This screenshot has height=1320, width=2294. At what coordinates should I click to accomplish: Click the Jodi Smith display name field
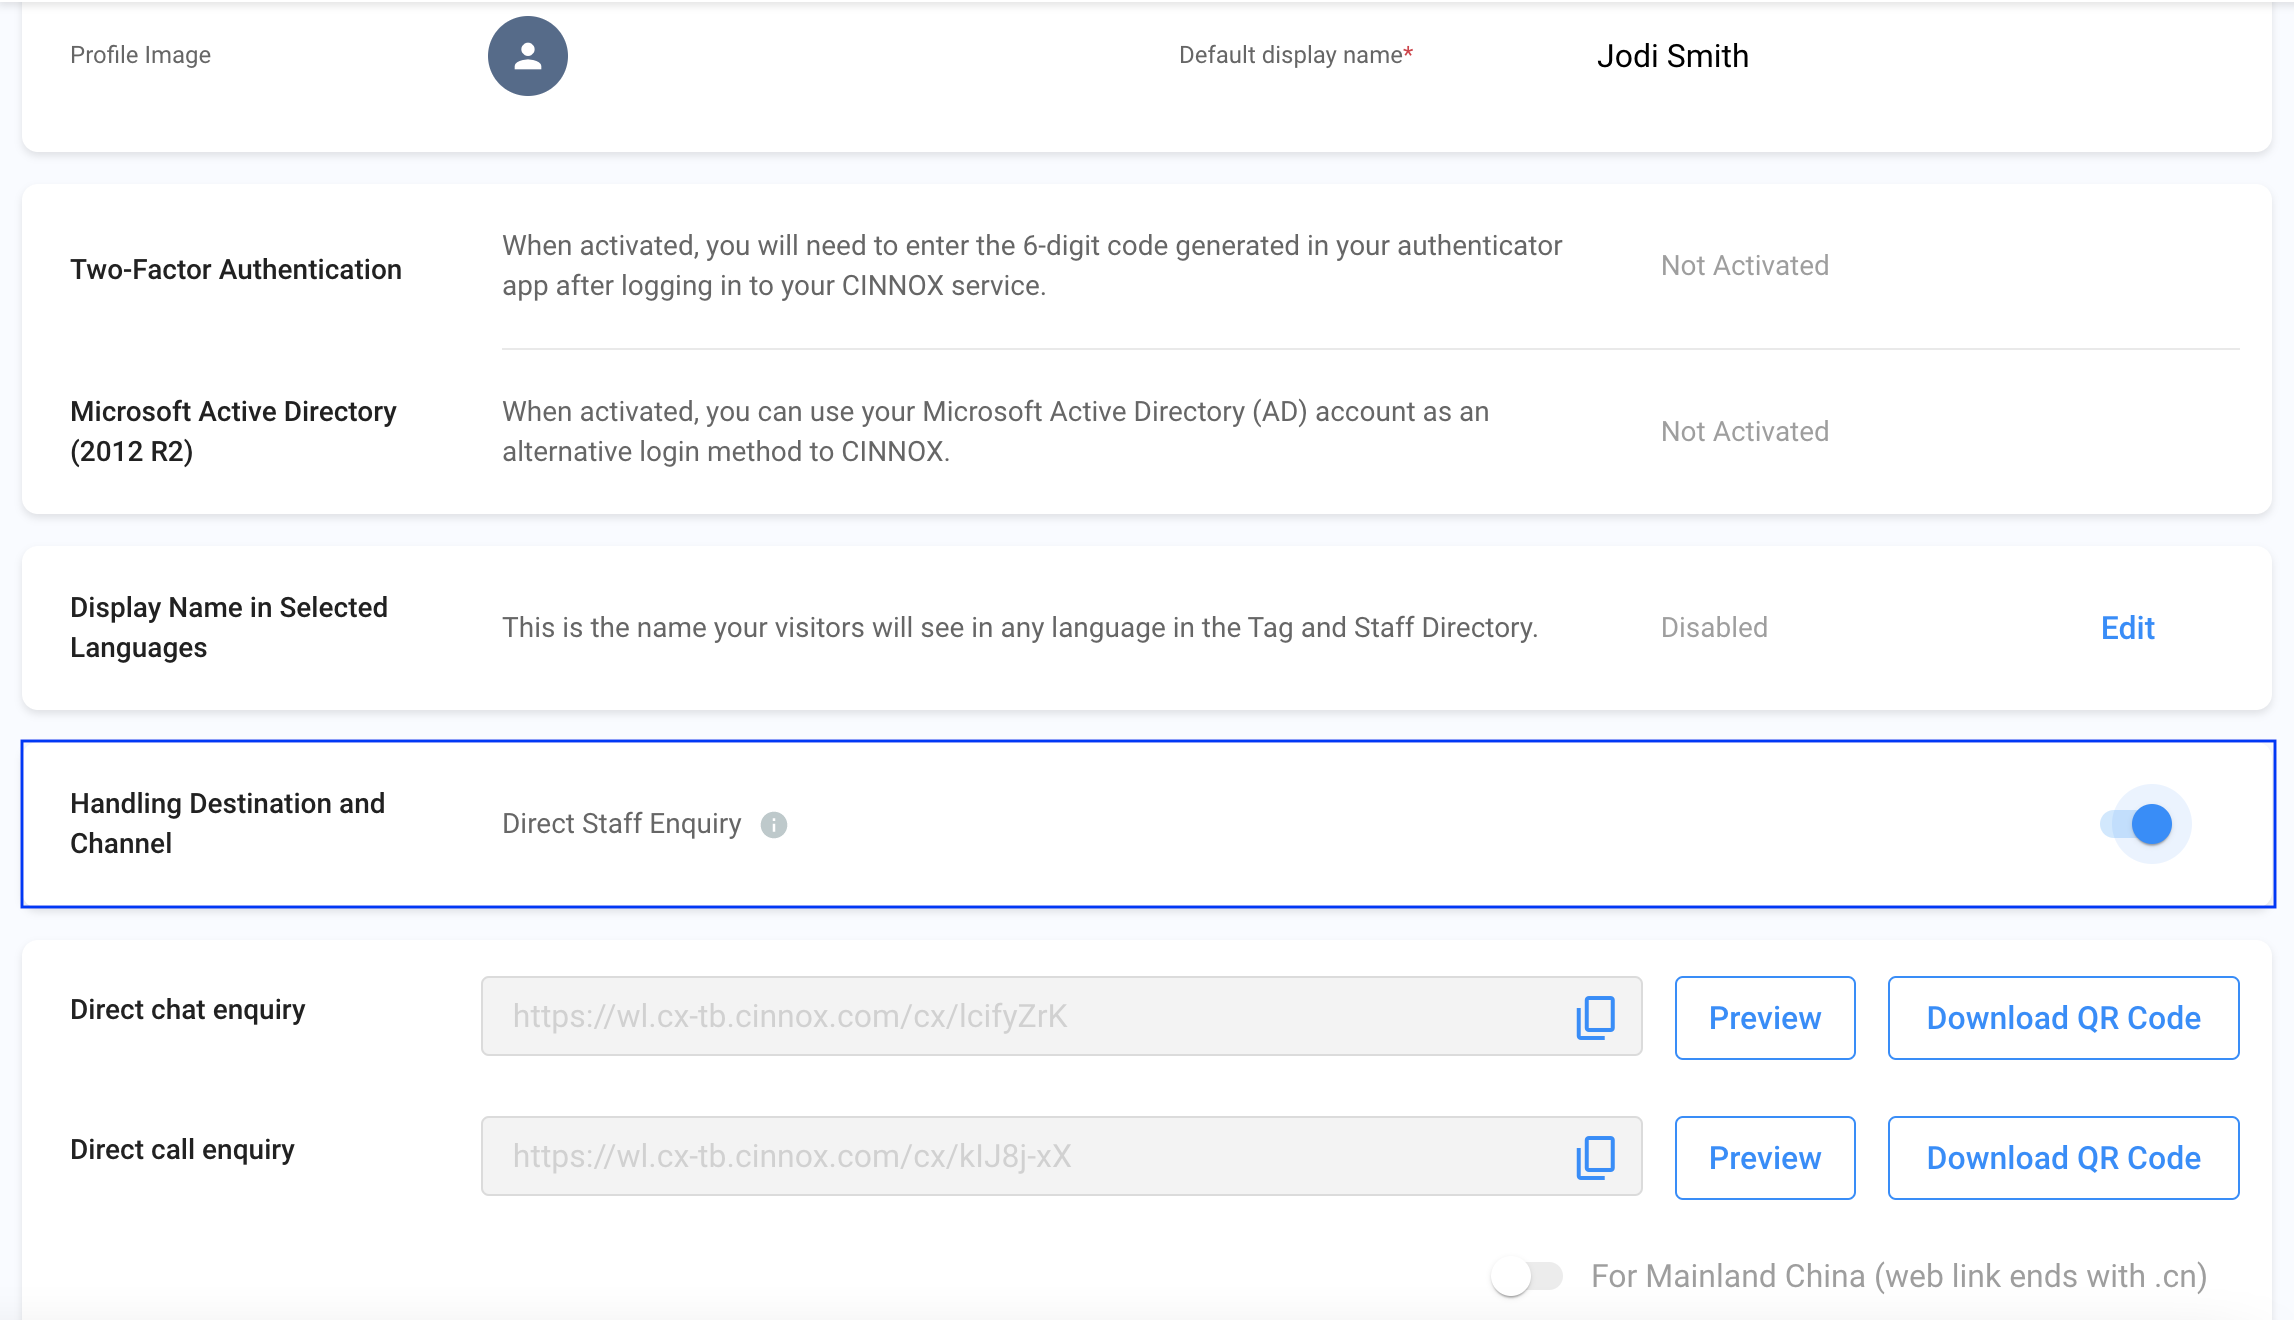pos(1672,56)
